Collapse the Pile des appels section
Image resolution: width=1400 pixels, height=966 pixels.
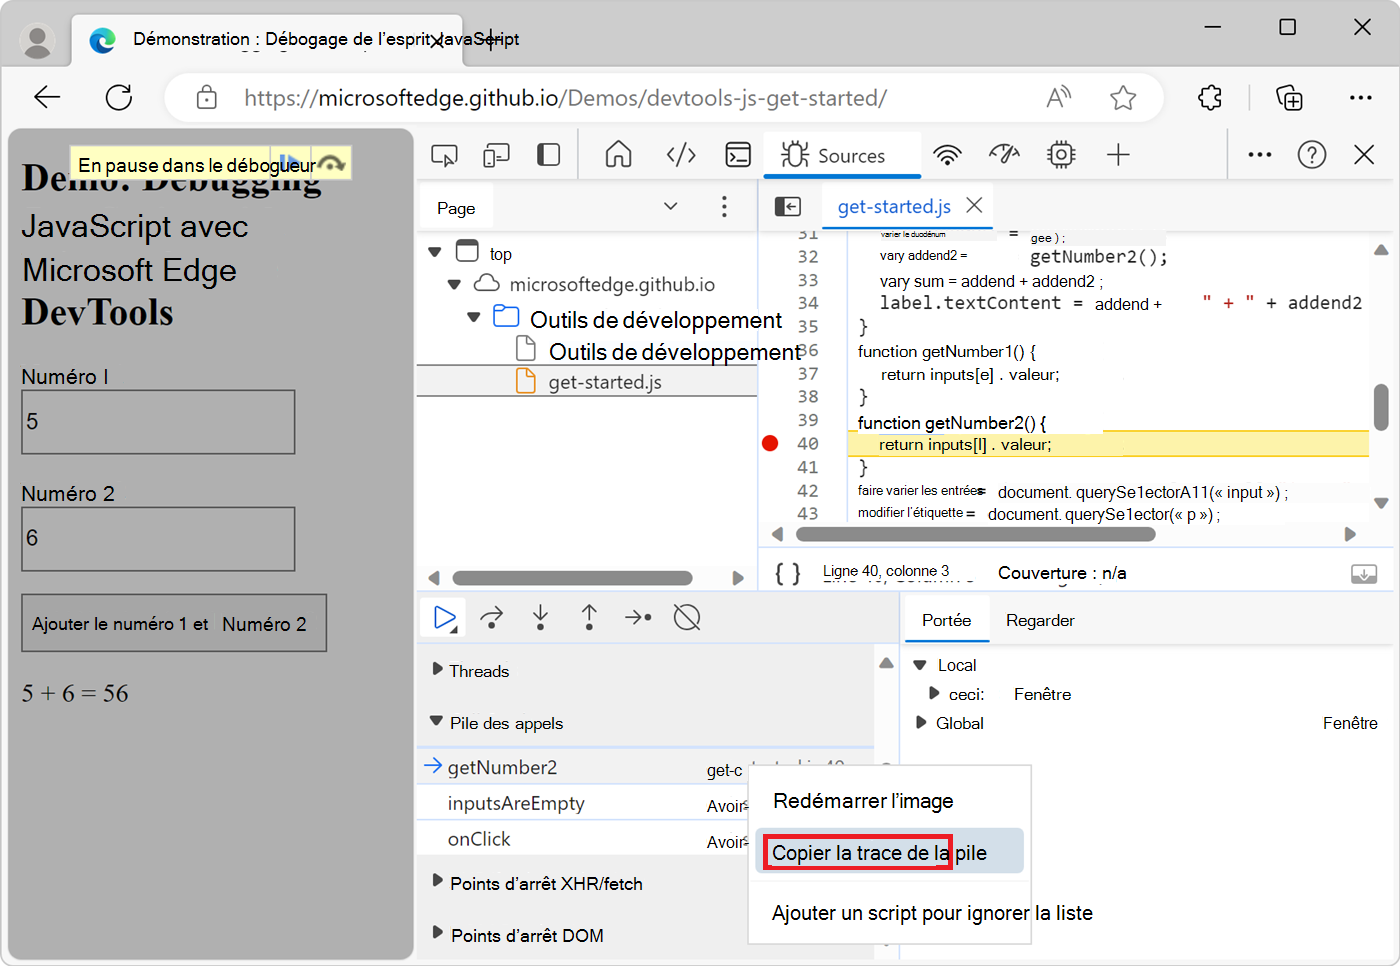click(x=436, y=721)
